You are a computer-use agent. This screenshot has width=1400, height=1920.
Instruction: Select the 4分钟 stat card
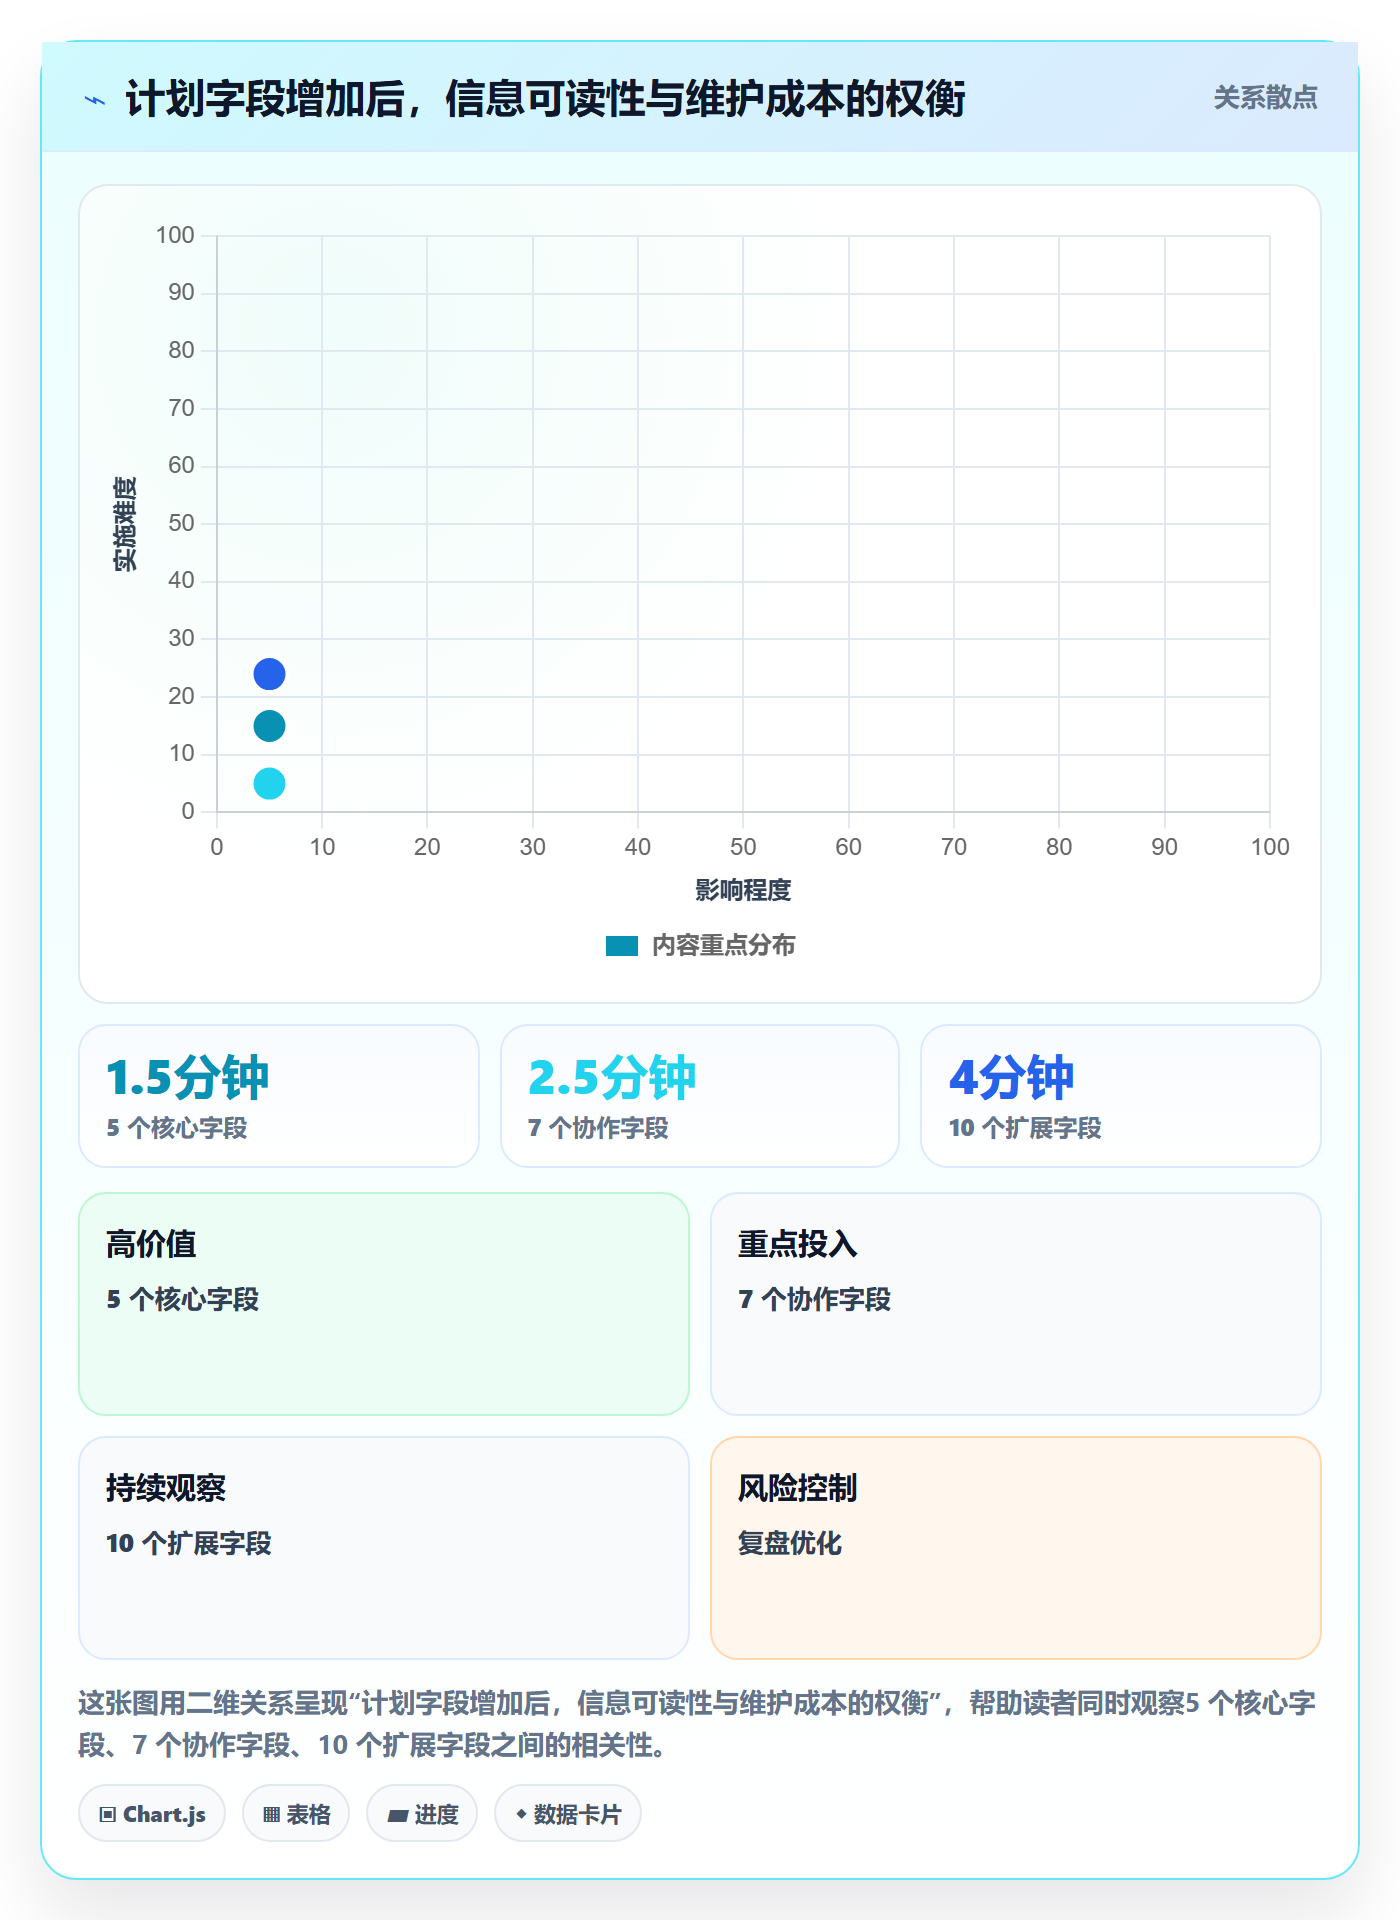tap(1121, 1096)
